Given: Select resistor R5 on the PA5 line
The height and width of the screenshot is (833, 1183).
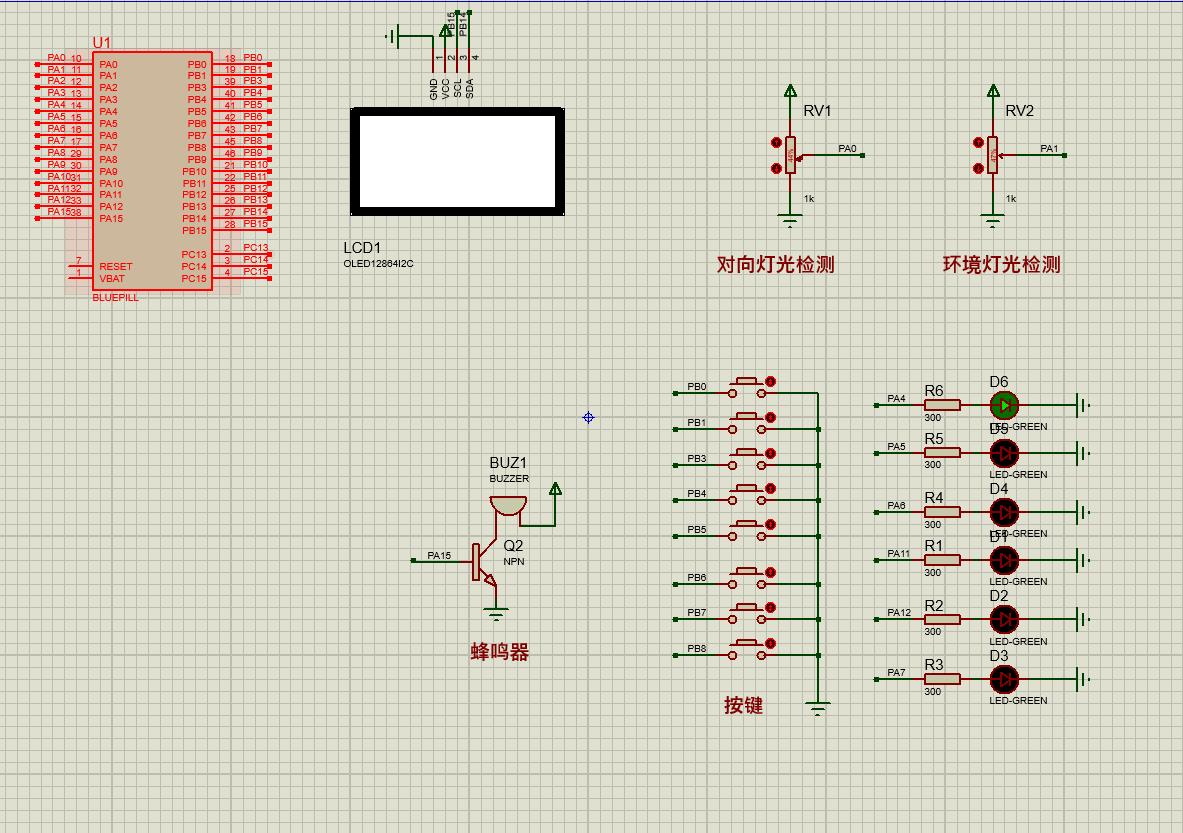Looking at the screenshot, I should click(x=942, y=453).
